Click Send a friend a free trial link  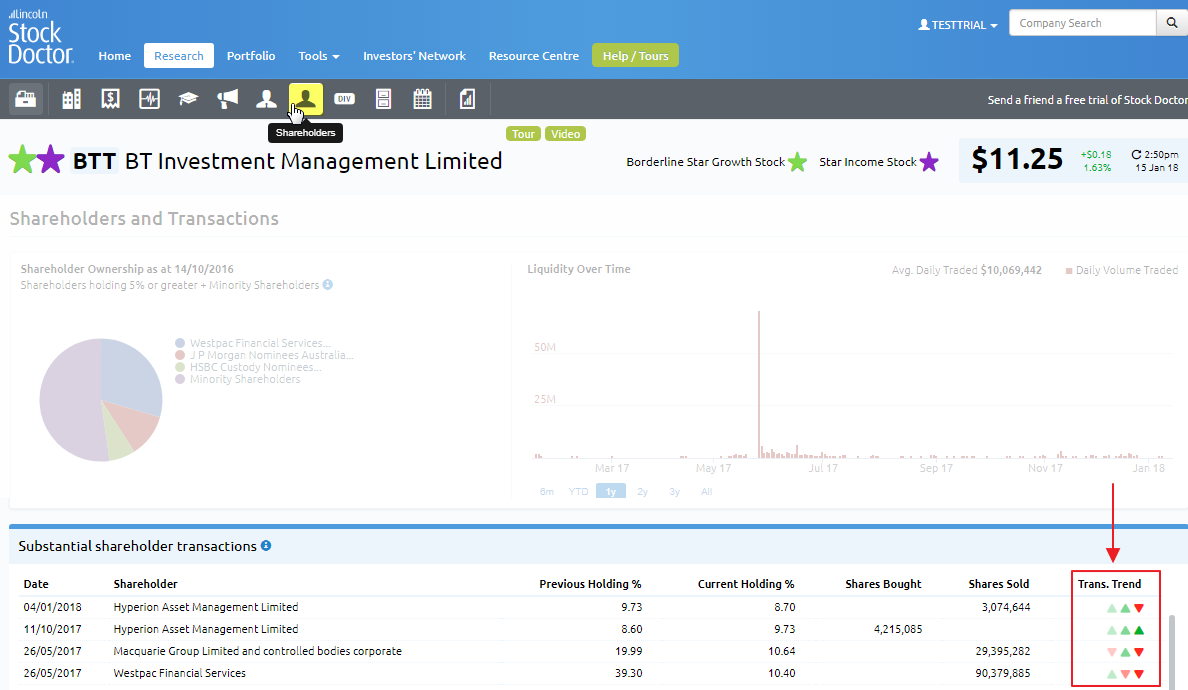[x=1087, y=100]
